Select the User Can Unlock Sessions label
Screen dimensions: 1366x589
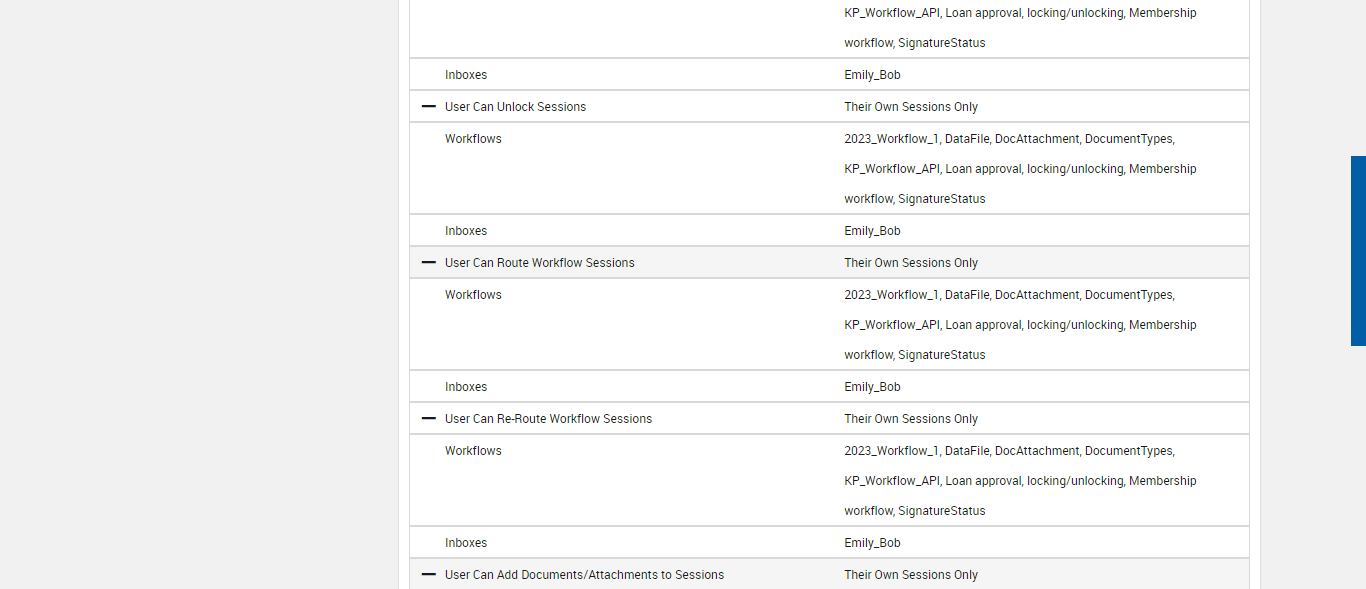(x=515, y=107)
